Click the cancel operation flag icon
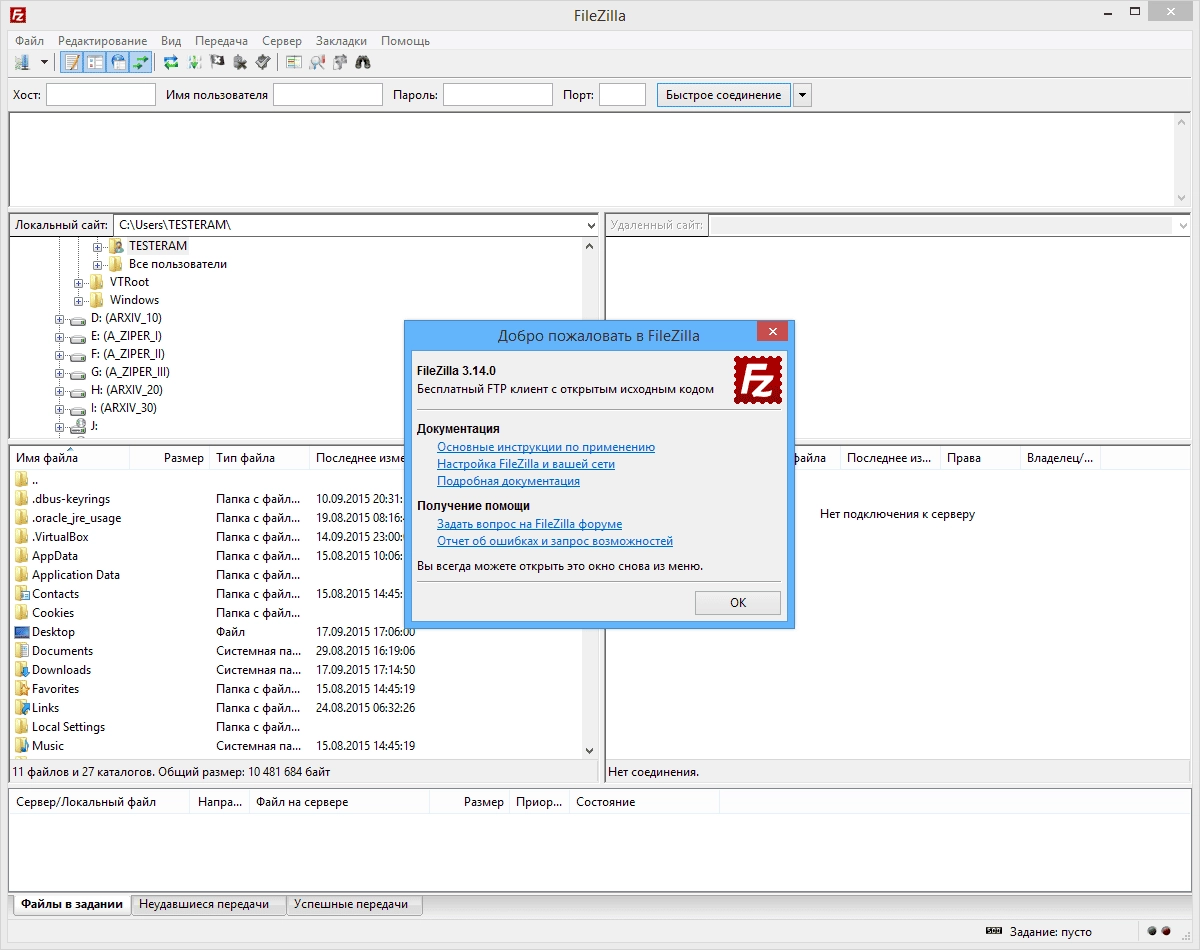 [x=217, y=62]
